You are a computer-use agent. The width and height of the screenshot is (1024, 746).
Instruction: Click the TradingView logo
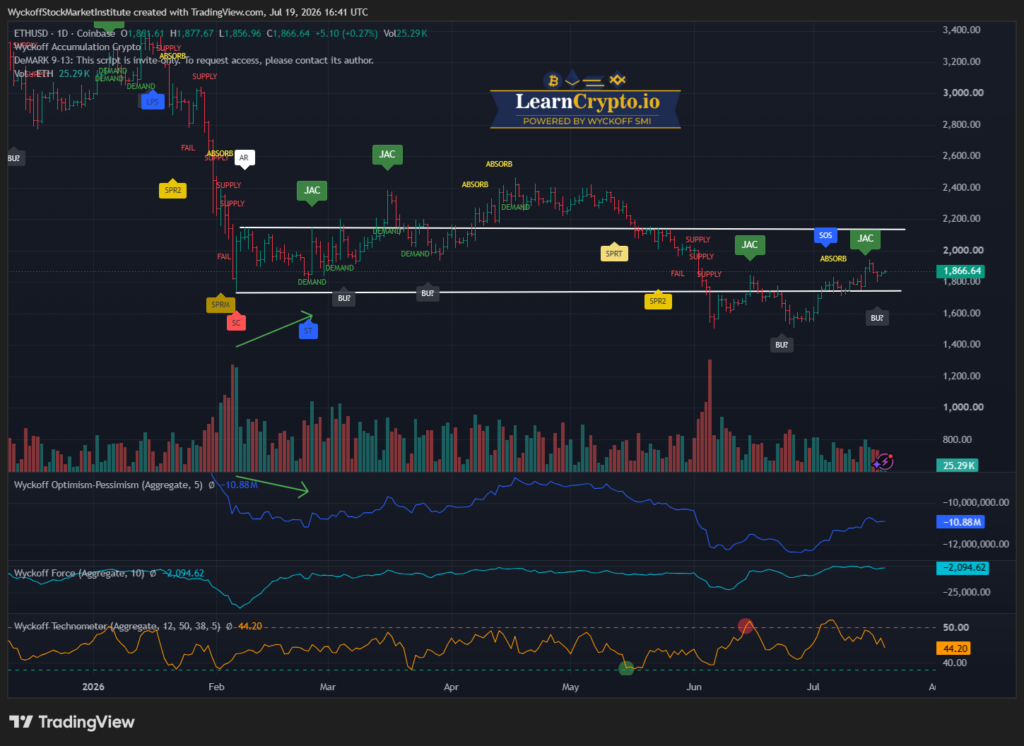coord(72,722)
